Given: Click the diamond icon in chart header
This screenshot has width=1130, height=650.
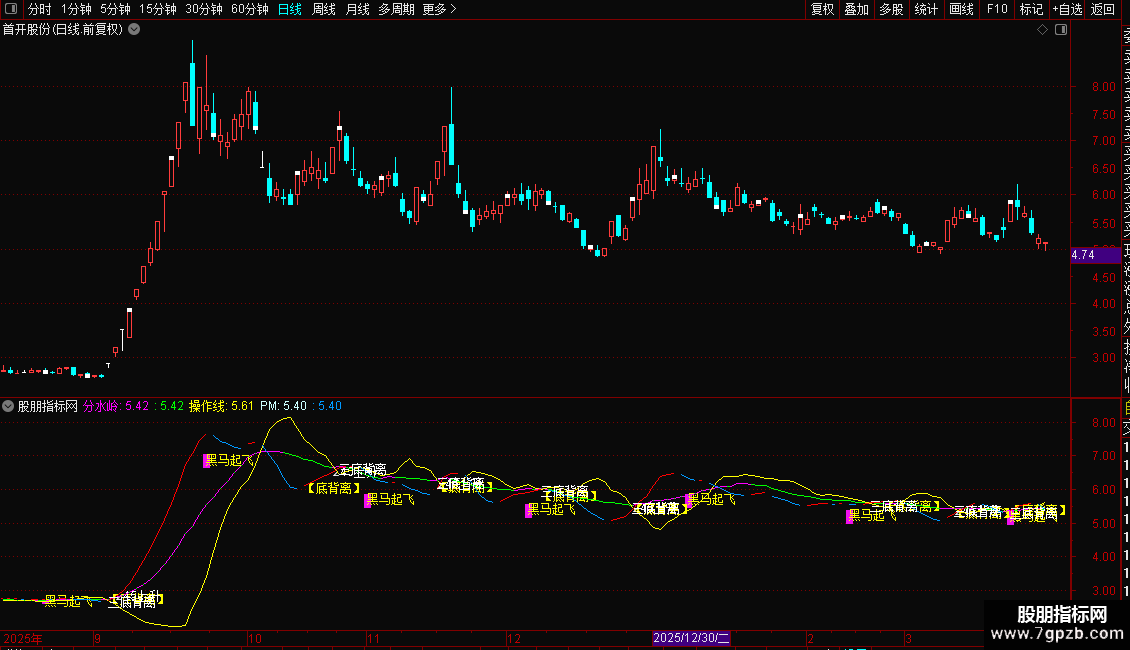Looking at the screenshot, I should pyautogui.click(x=1042, y=29).
